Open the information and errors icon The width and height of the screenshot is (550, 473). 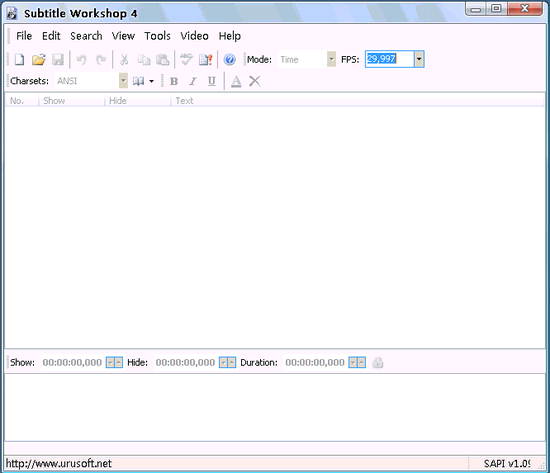206,60
